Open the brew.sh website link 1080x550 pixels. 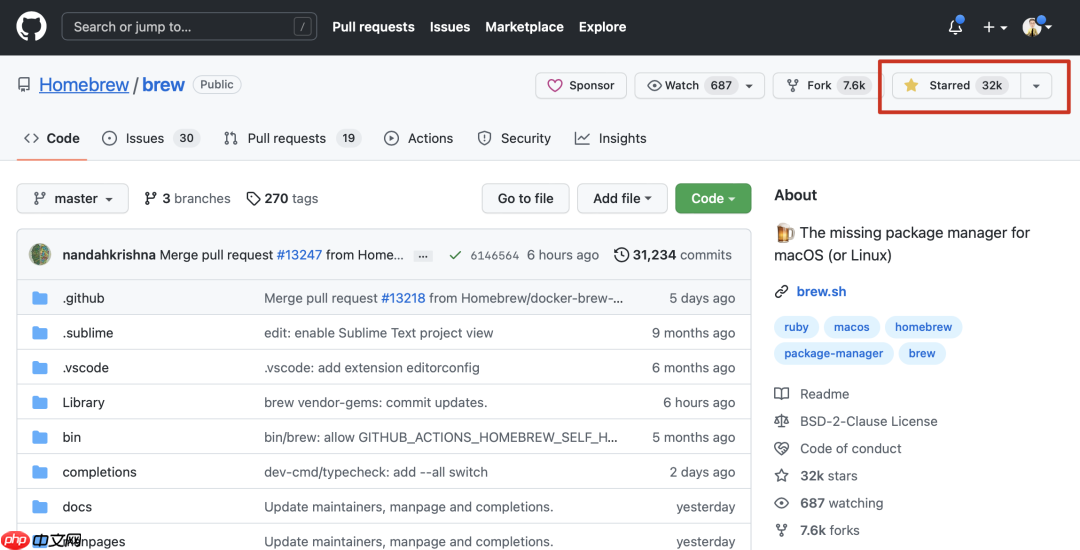821,291
